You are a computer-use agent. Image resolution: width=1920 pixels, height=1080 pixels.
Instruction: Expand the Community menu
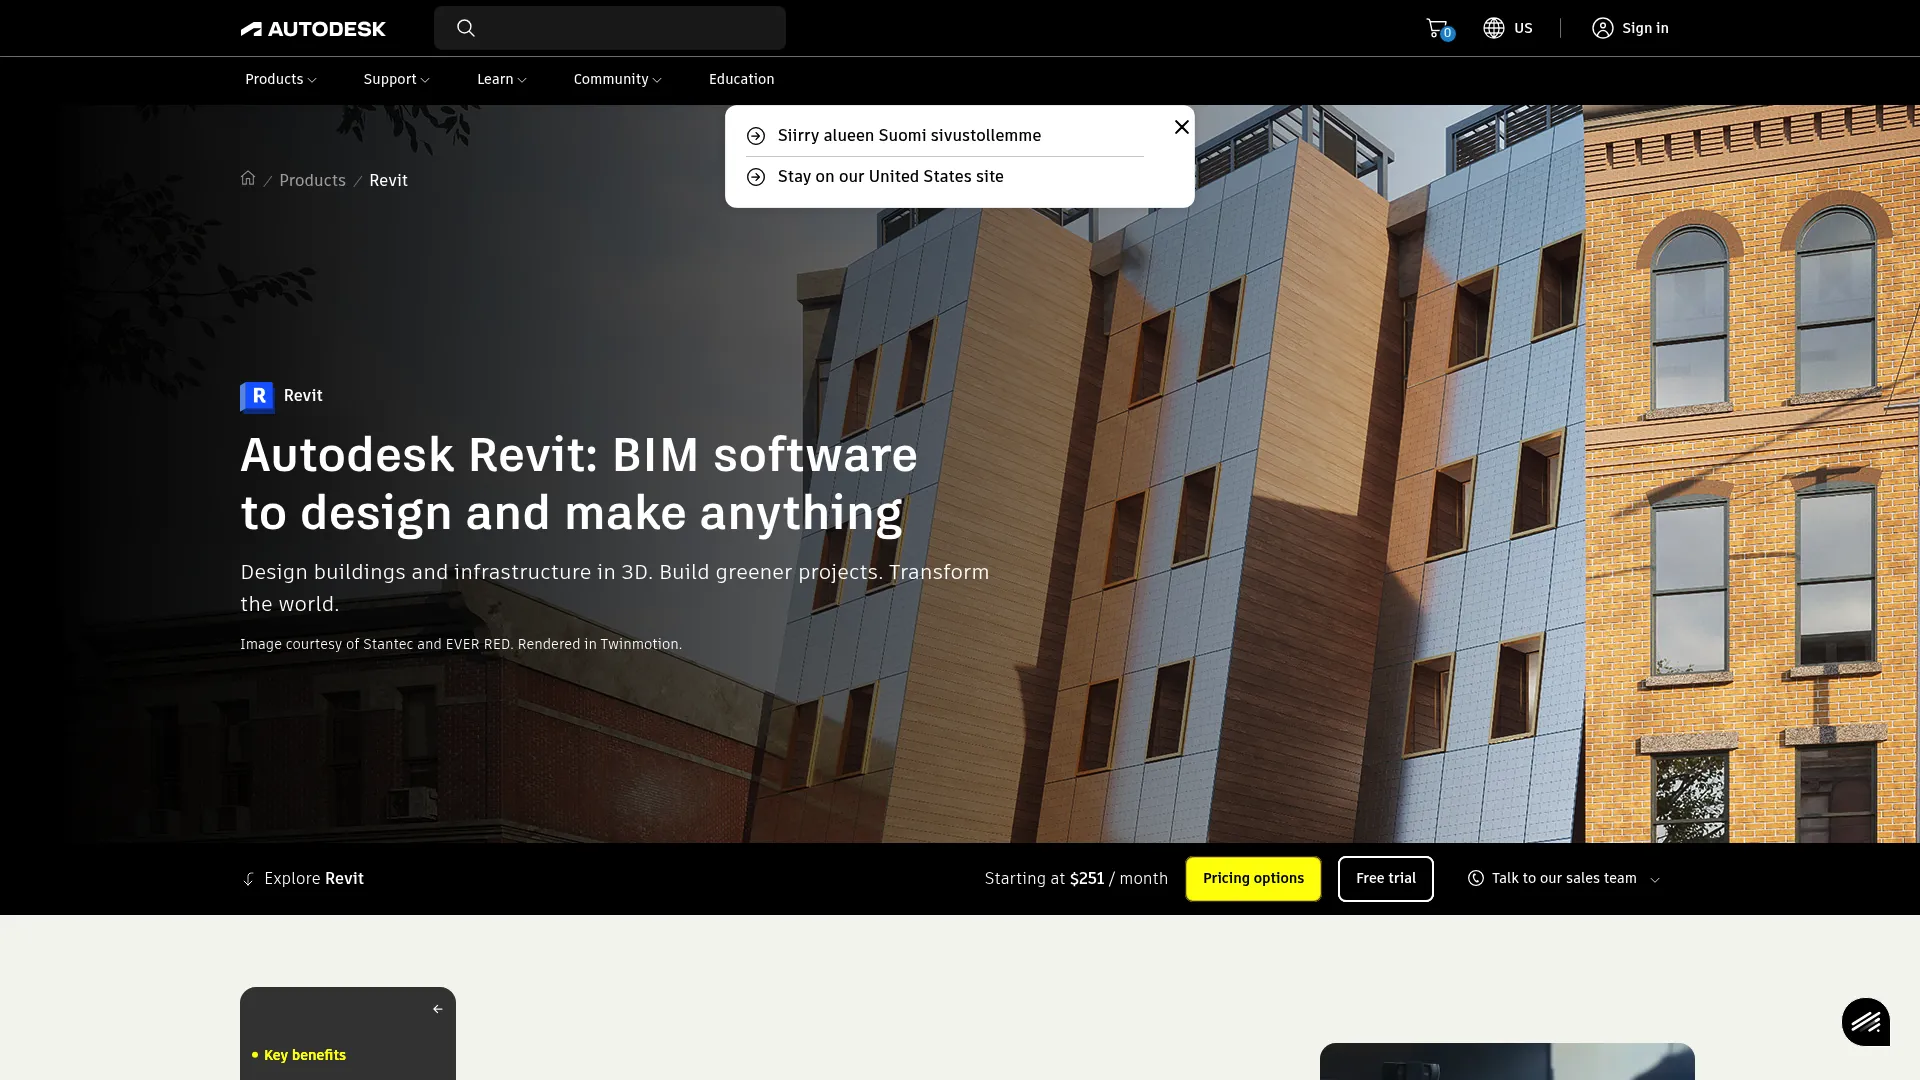617,79
